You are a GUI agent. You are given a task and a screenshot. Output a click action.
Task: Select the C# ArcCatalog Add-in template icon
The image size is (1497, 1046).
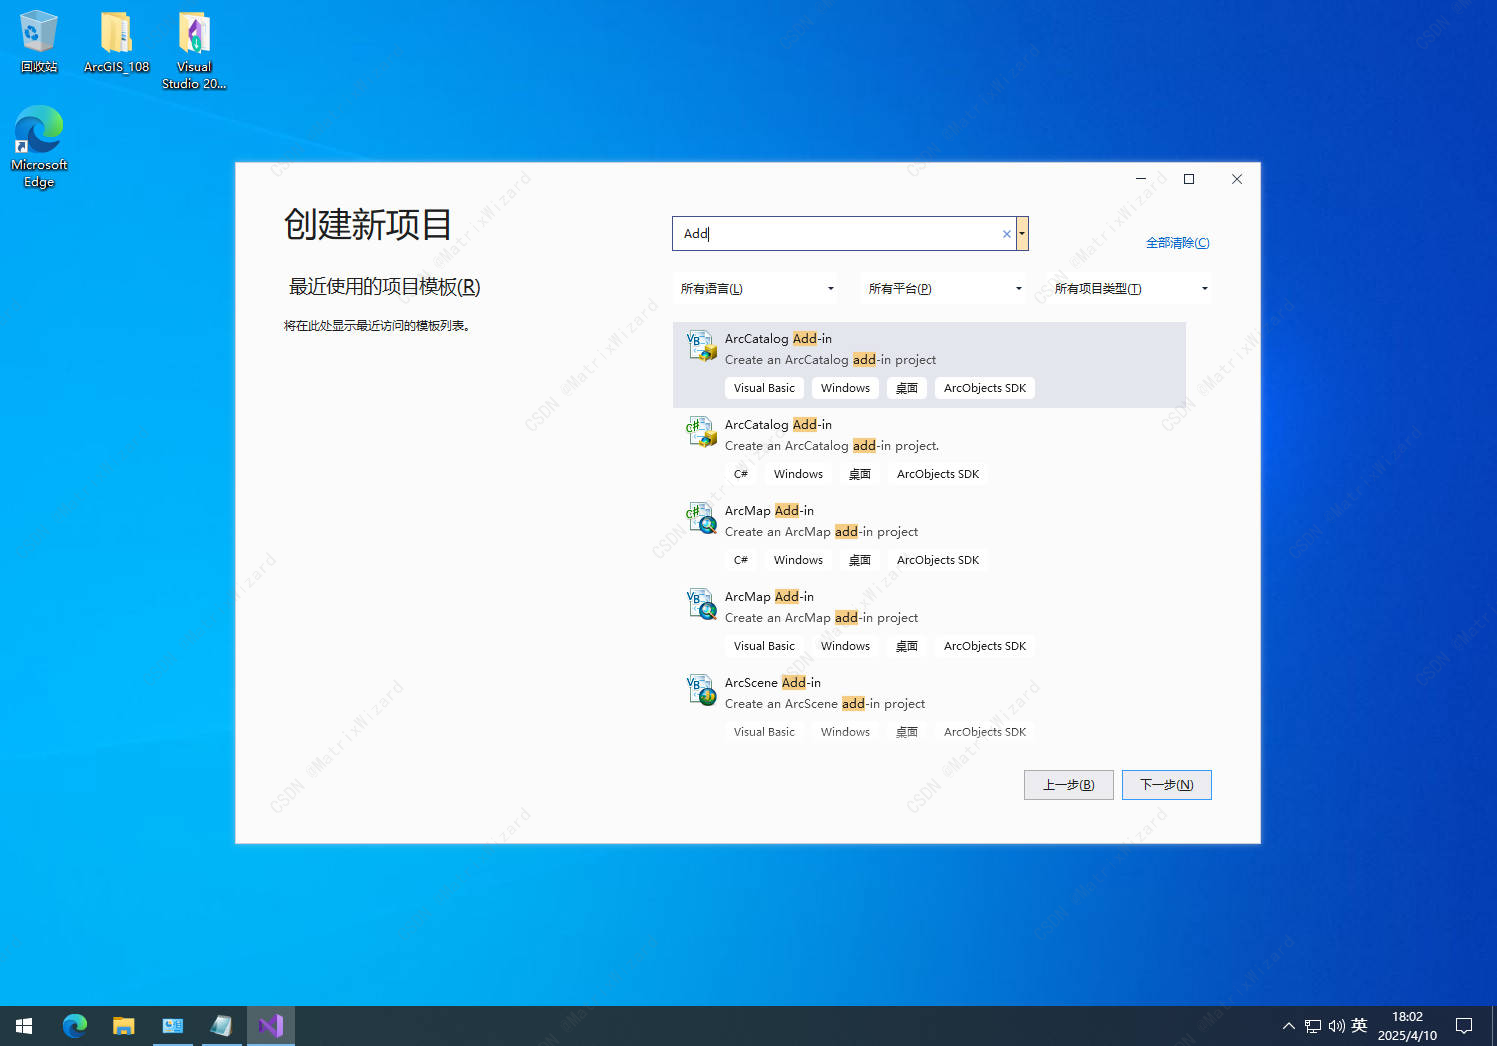point(701,432)
